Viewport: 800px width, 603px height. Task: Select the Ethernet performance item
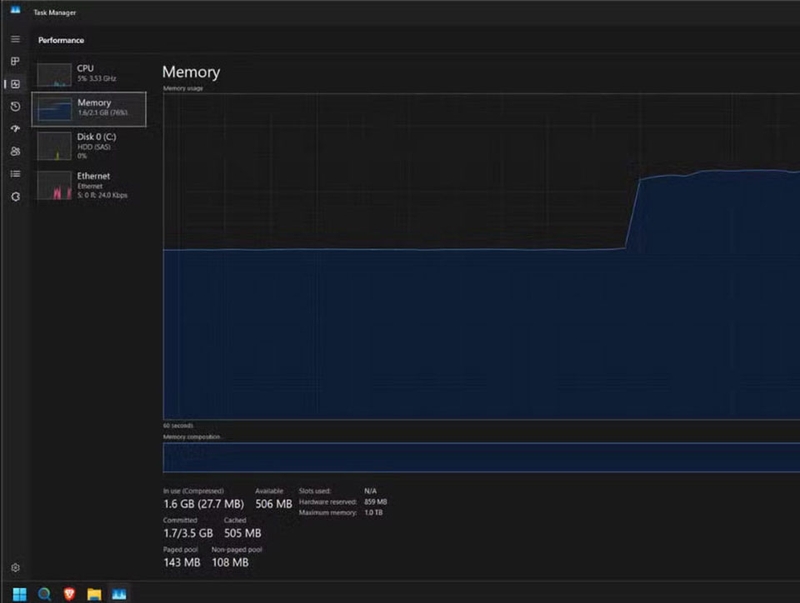(x=89, y=185)
